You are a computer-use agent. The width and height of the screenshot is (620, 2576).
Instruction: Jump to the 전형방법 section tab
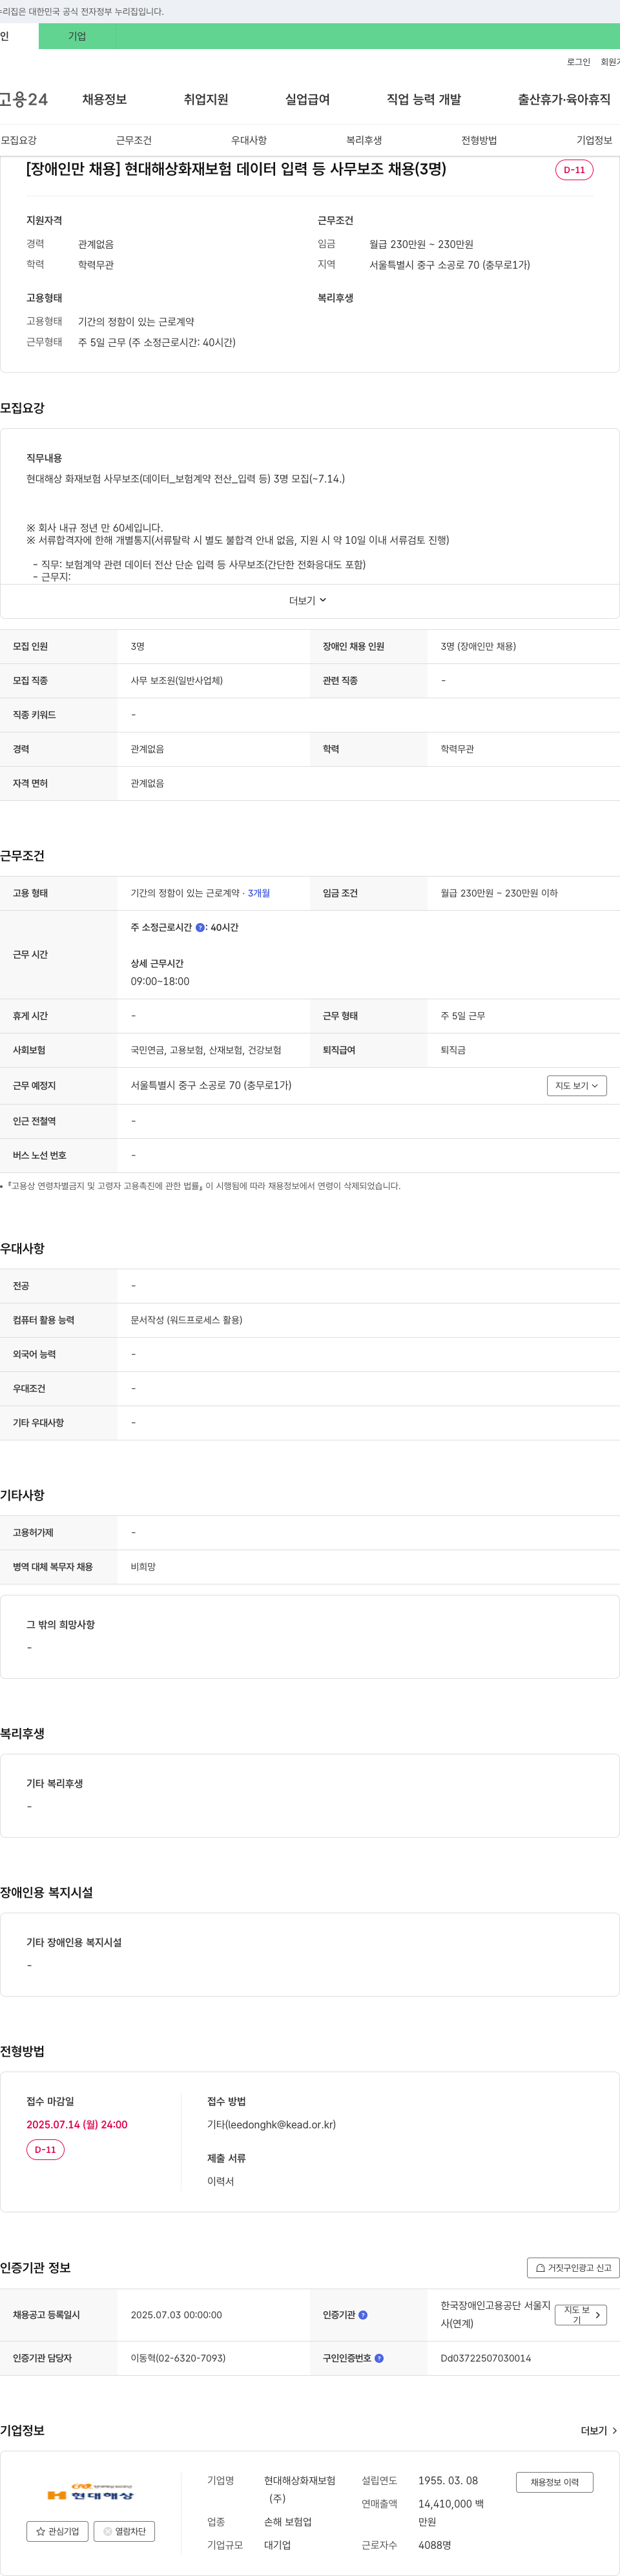point(479,140)
